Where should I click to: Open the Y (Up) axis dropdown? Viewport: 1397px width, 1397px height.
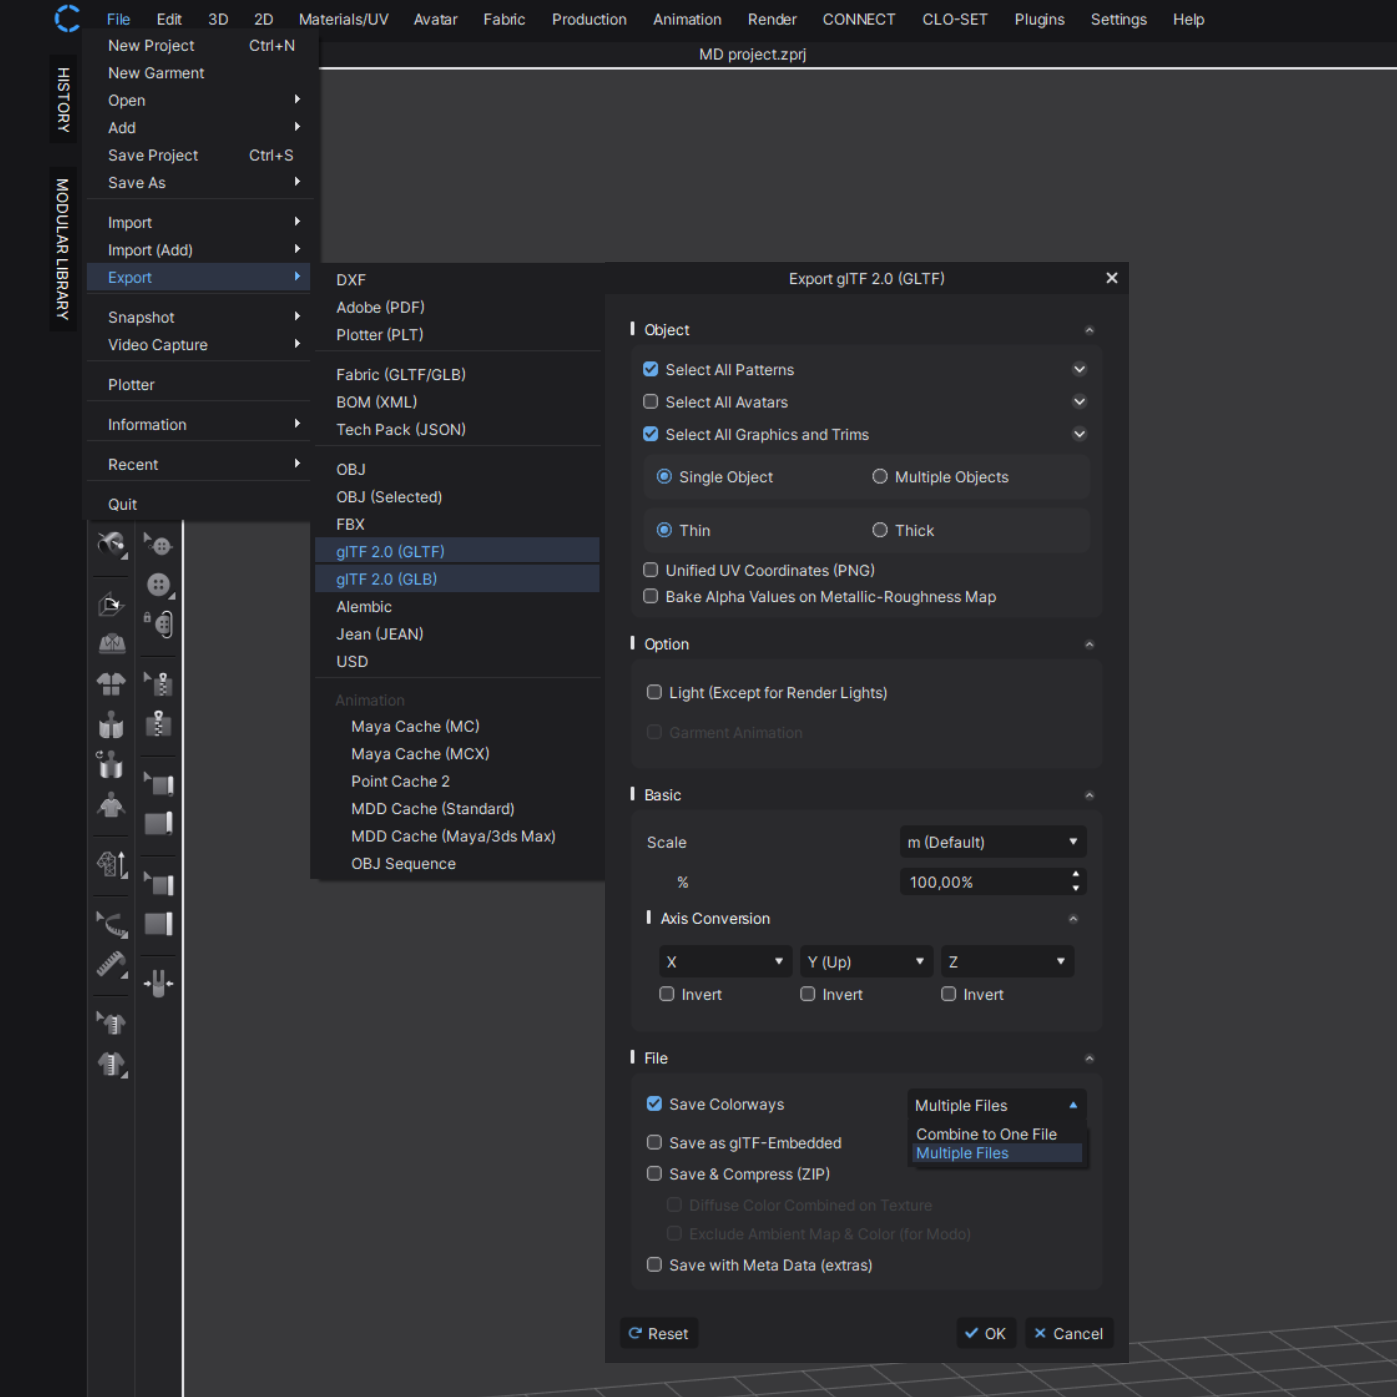(x=866, y=962)
